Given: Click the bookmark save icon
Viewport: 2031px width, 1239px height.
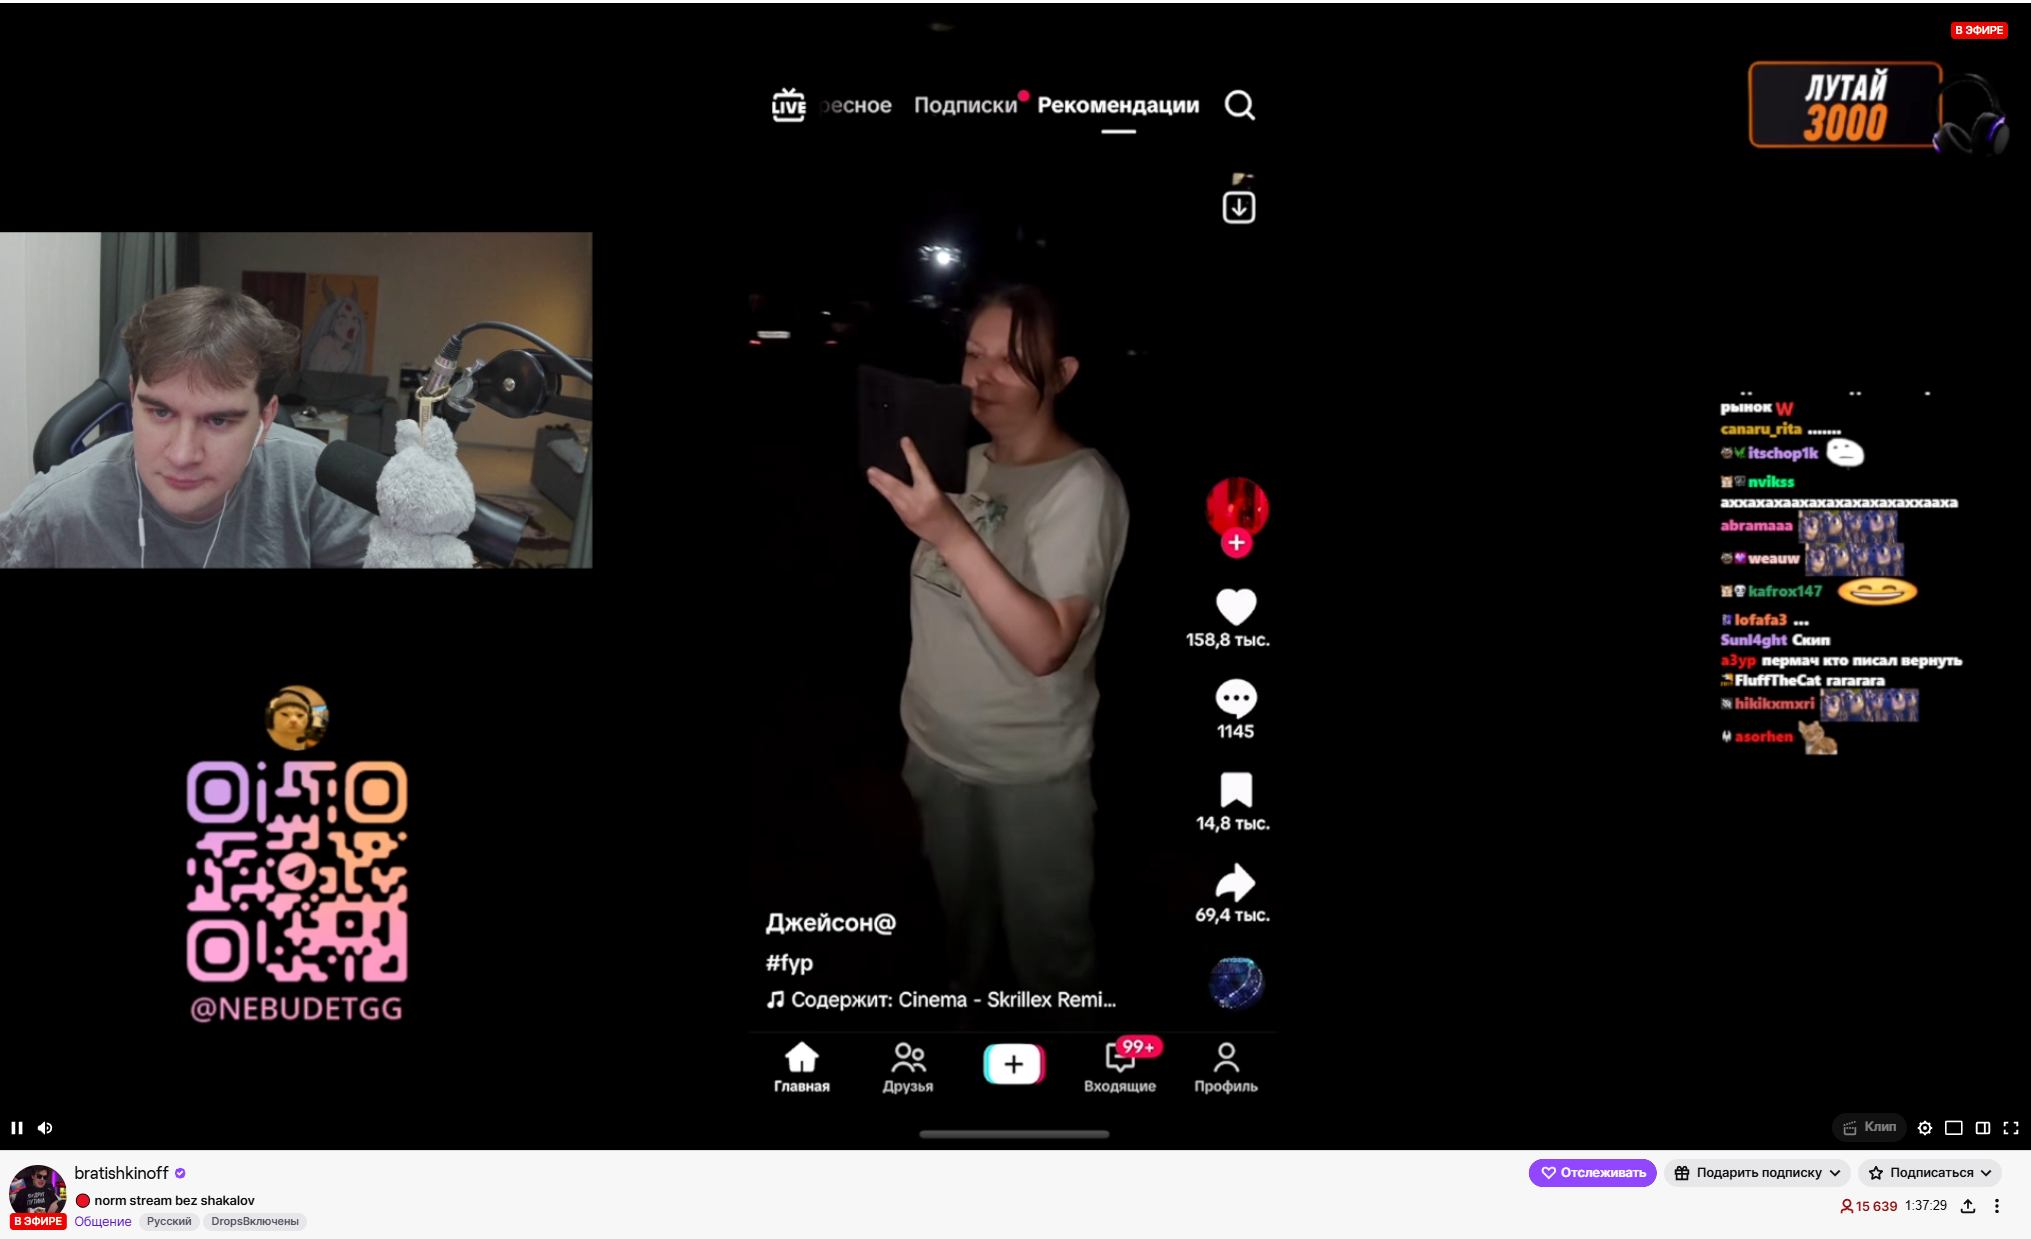Looking at the screenshot, I should tap(1235, 790).
